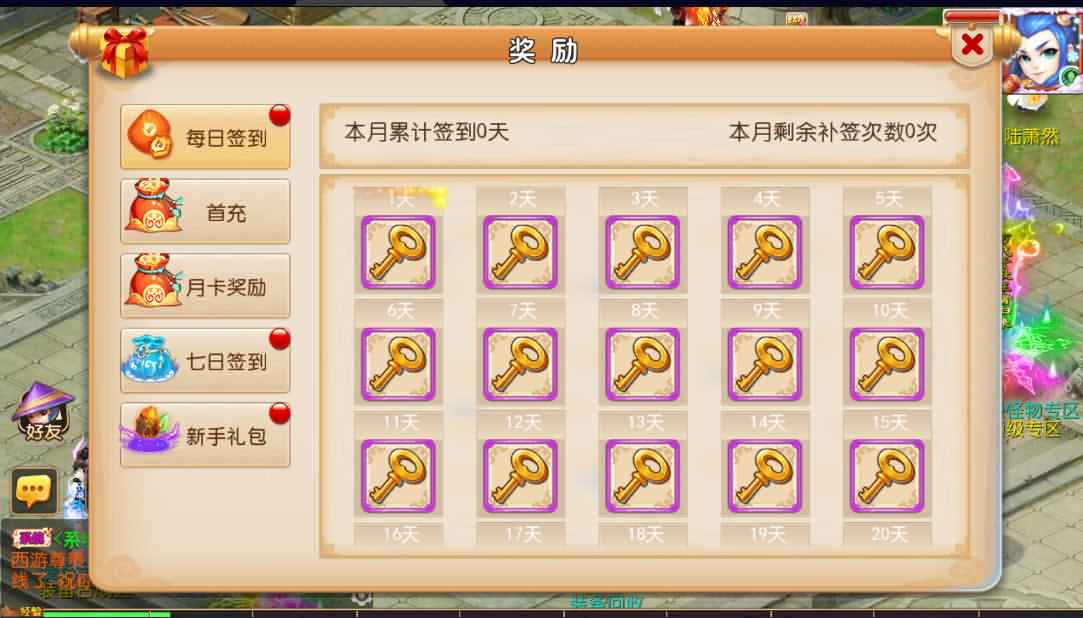
Task: Click the 7天 golden key icon
Action: click(520, 365)
